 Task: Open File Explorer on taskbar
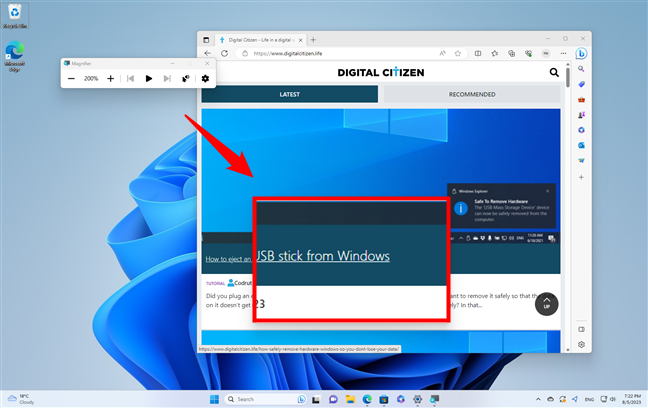(x=350, y=399)
